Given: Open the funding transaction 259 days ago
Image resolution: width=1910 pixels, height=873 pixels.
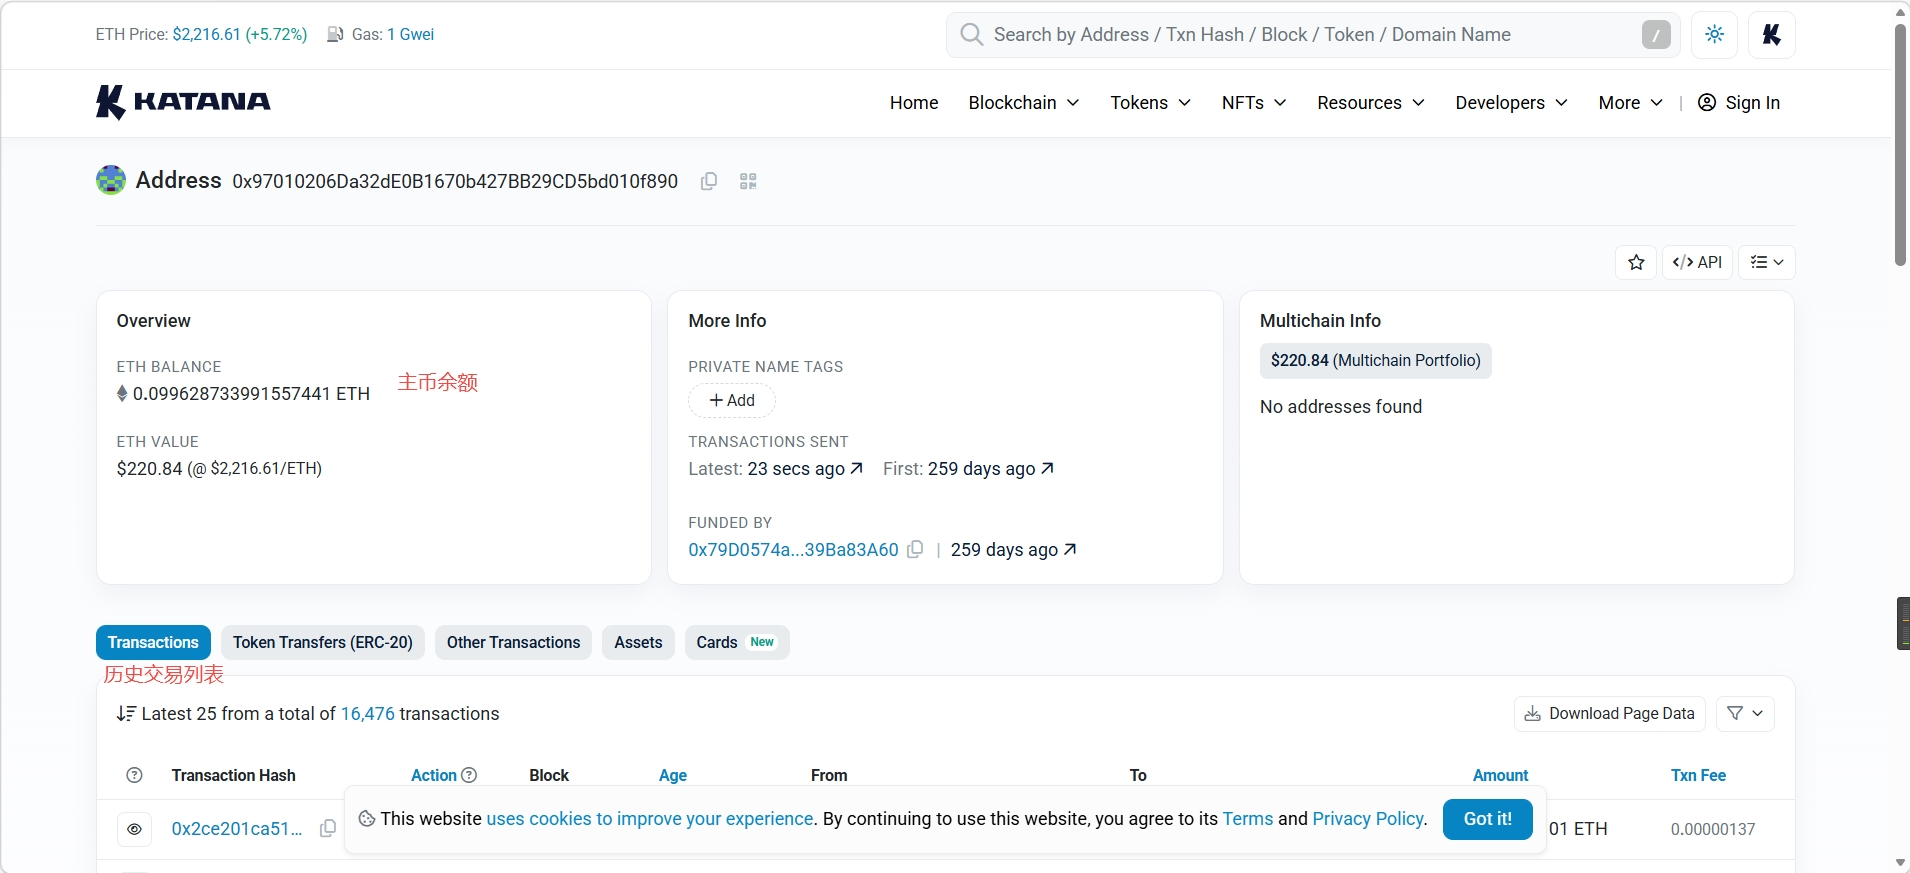Looking at the screenshot, I should 1013,550.
